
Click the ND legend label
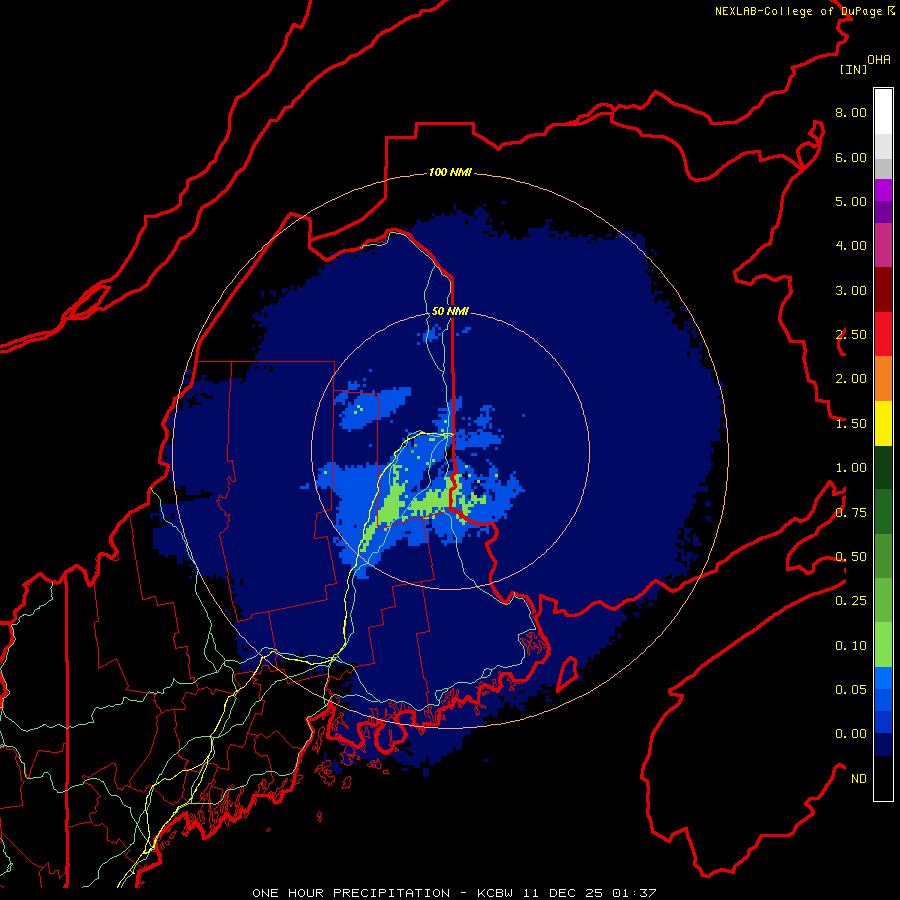tap(859, 779)
